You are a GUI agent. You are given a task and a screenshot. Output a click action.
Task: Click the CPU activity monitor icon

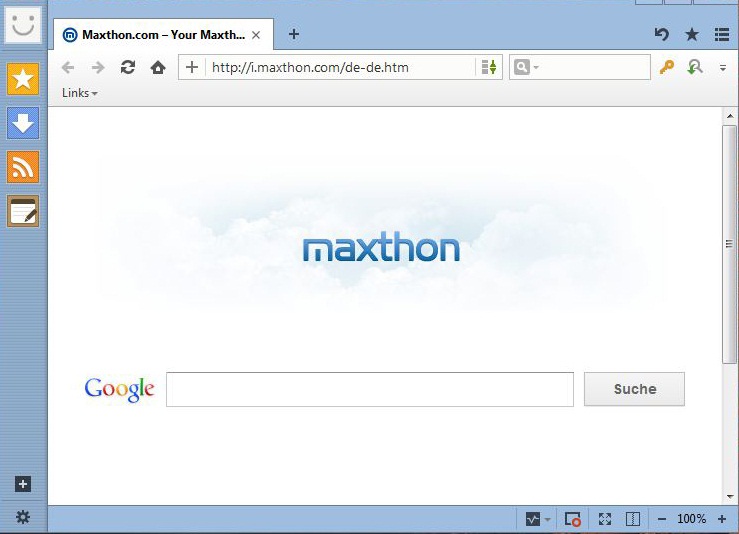pos(533,519)
